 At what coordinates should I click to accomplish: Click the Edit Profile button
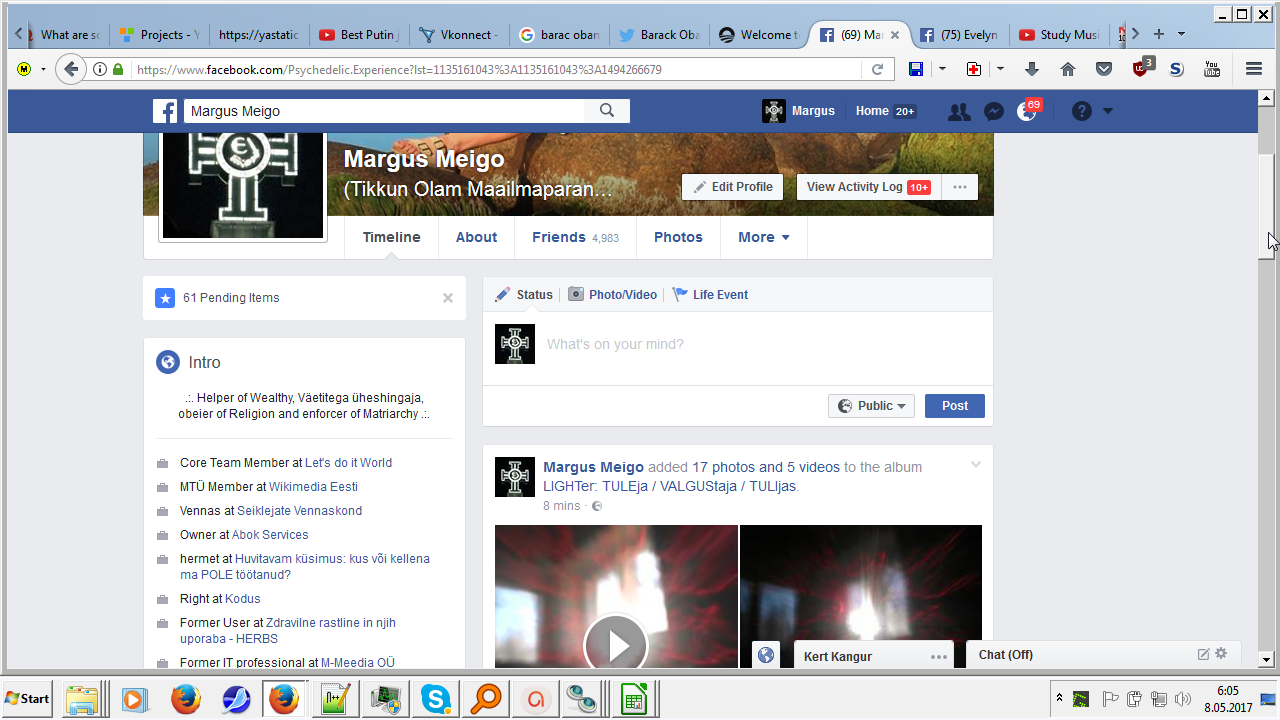pyautogui.click(x=732, y=187)
